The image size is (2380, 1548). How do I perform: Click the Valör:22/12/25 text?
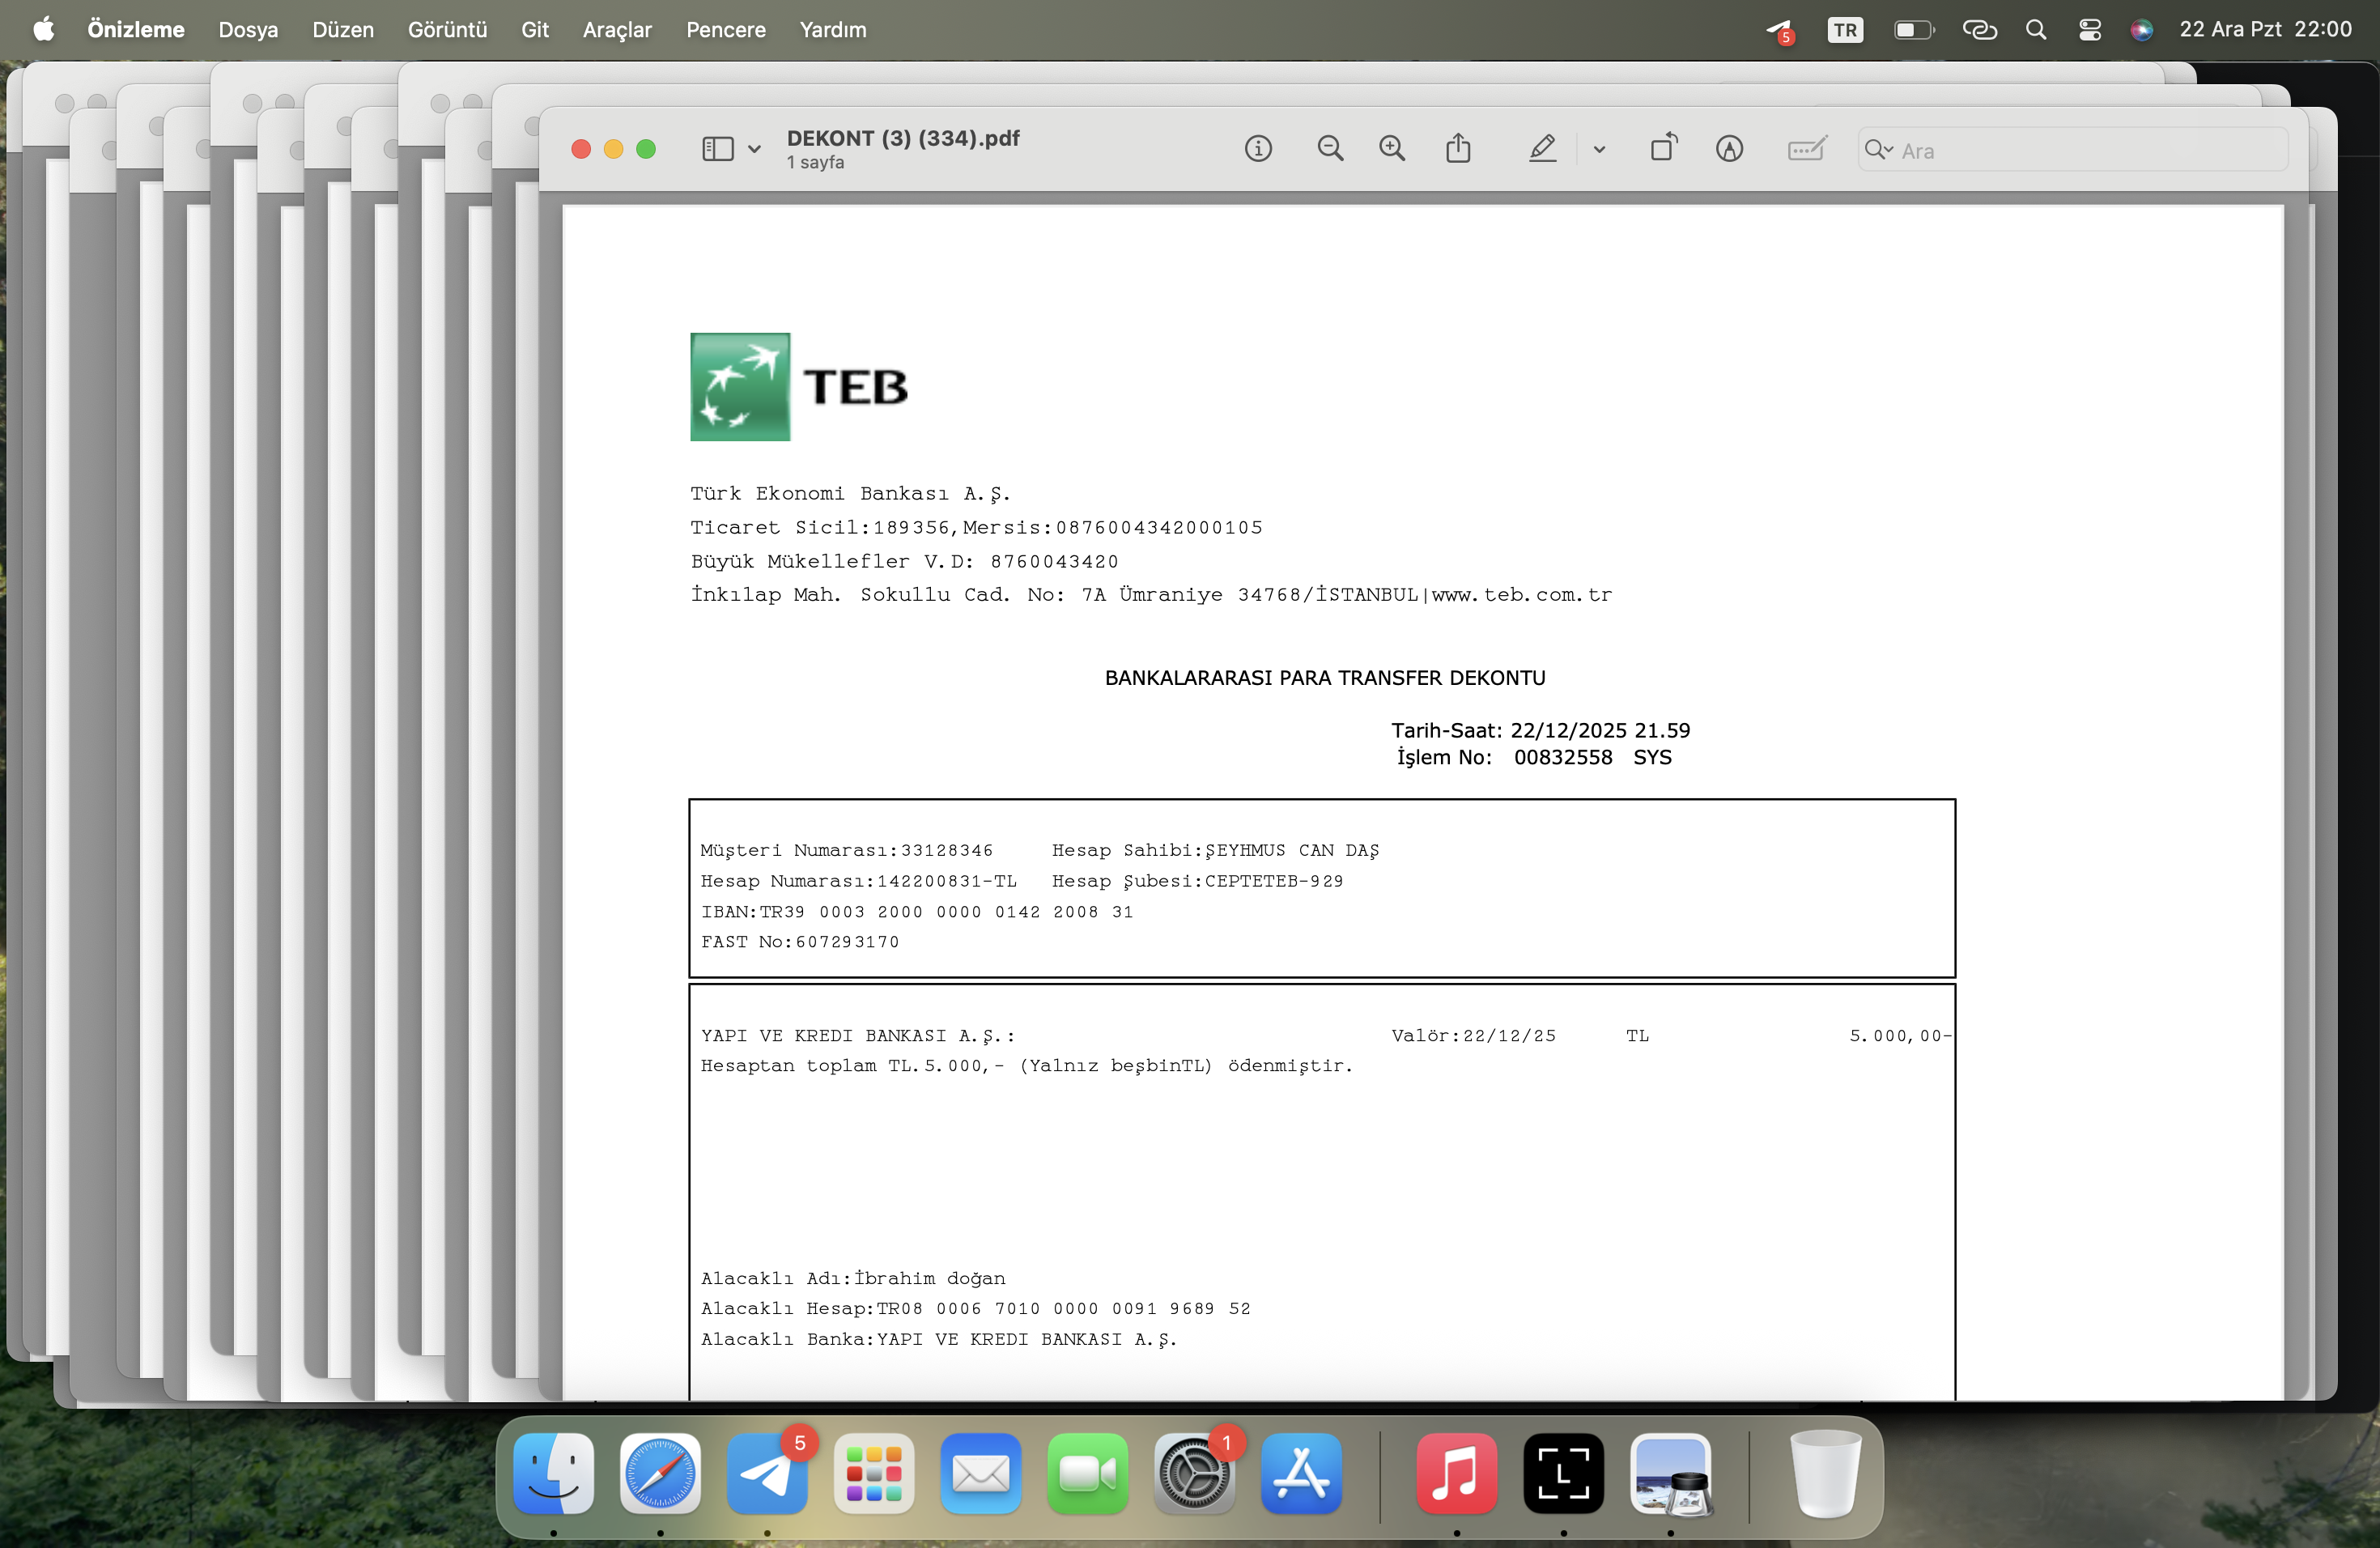pos(1474,1036)
